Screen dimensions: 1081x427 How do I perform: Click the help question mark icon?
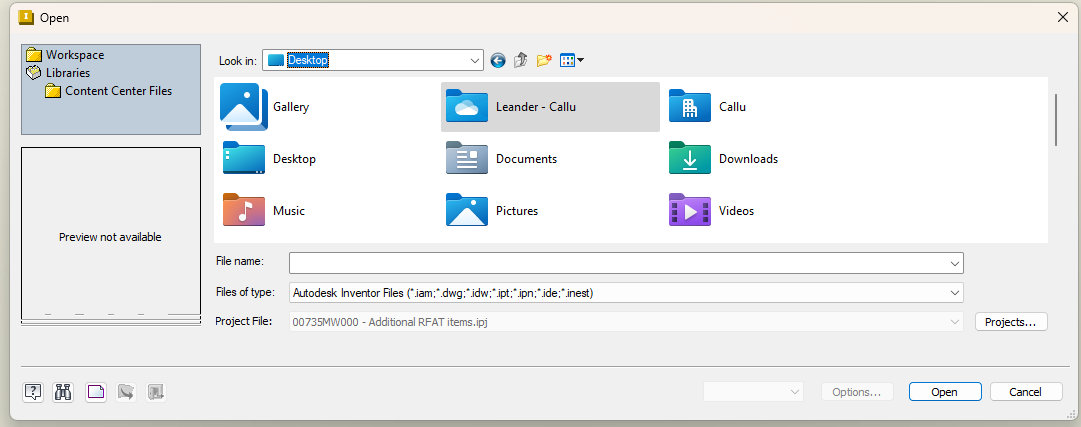(x=33, y=393)
